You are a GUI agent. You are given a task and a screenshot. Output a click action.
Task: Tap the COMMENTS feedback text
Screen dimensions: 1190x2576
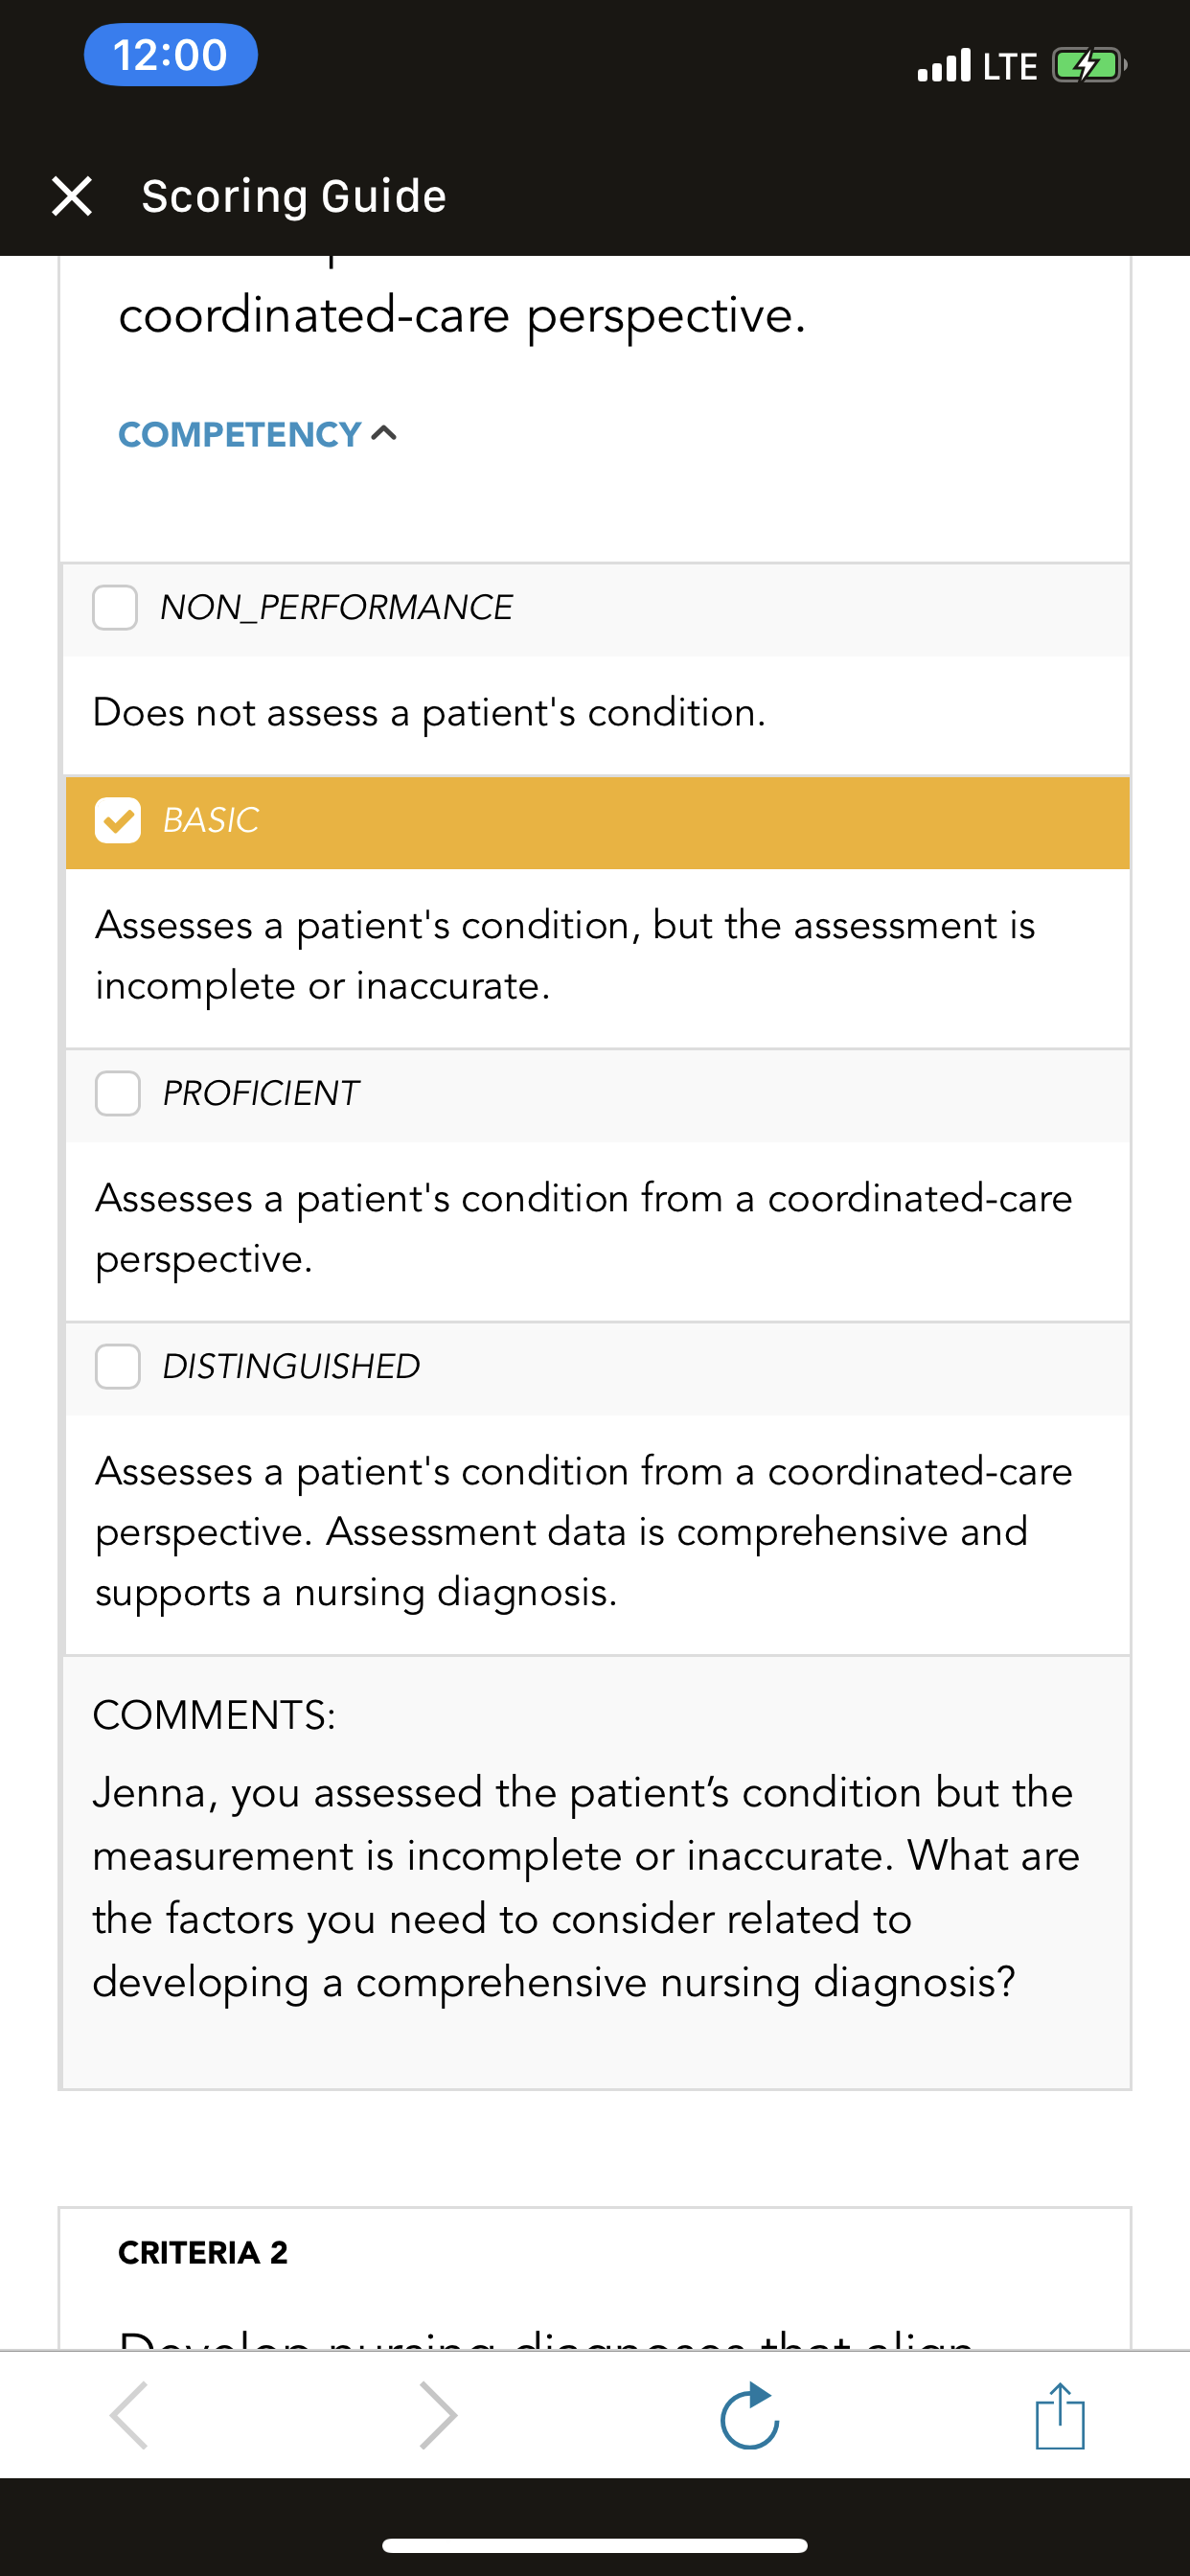tap(587, 1887)
